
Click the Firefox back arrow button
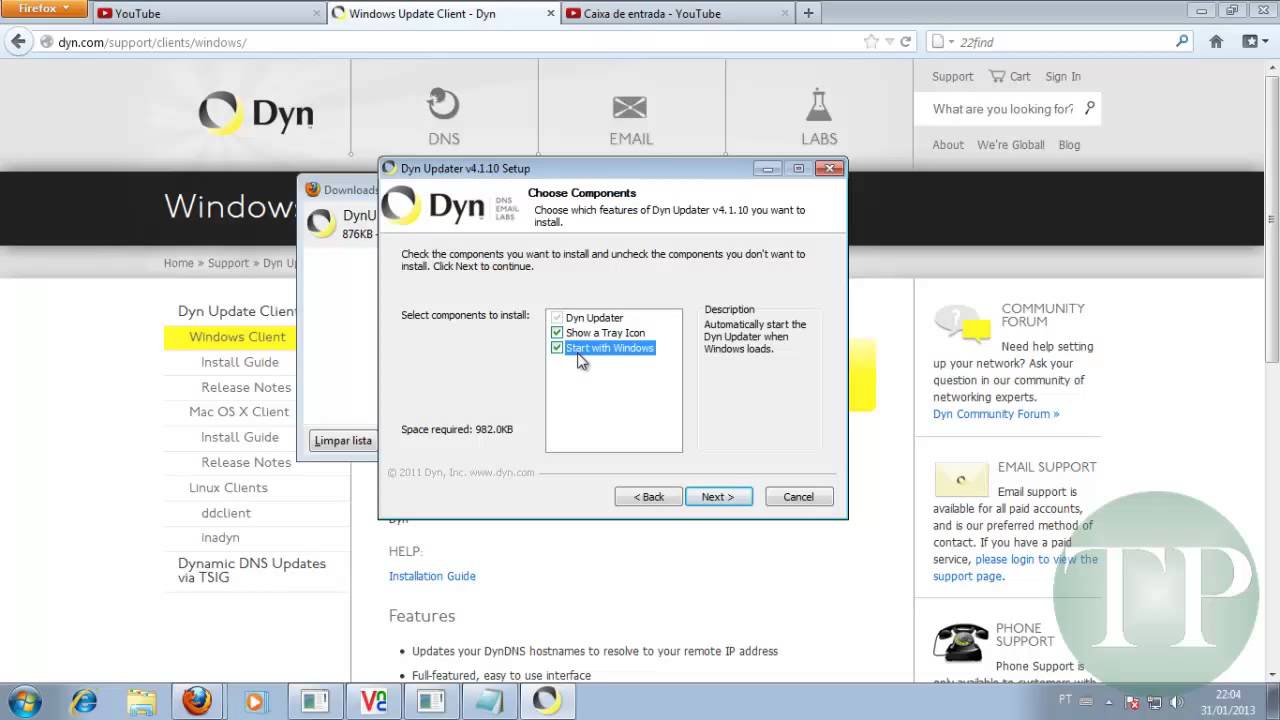[x=18, y=42]
